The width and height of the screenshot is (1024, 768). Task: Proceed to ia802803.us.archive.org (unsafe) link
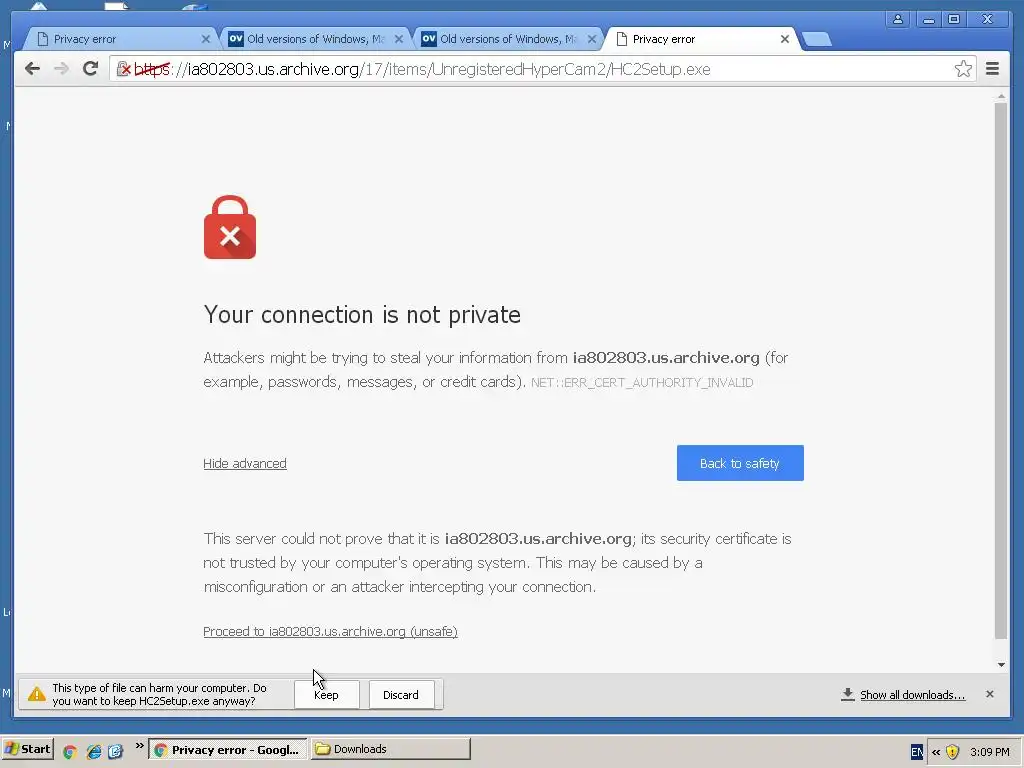[x=330, y=632]
